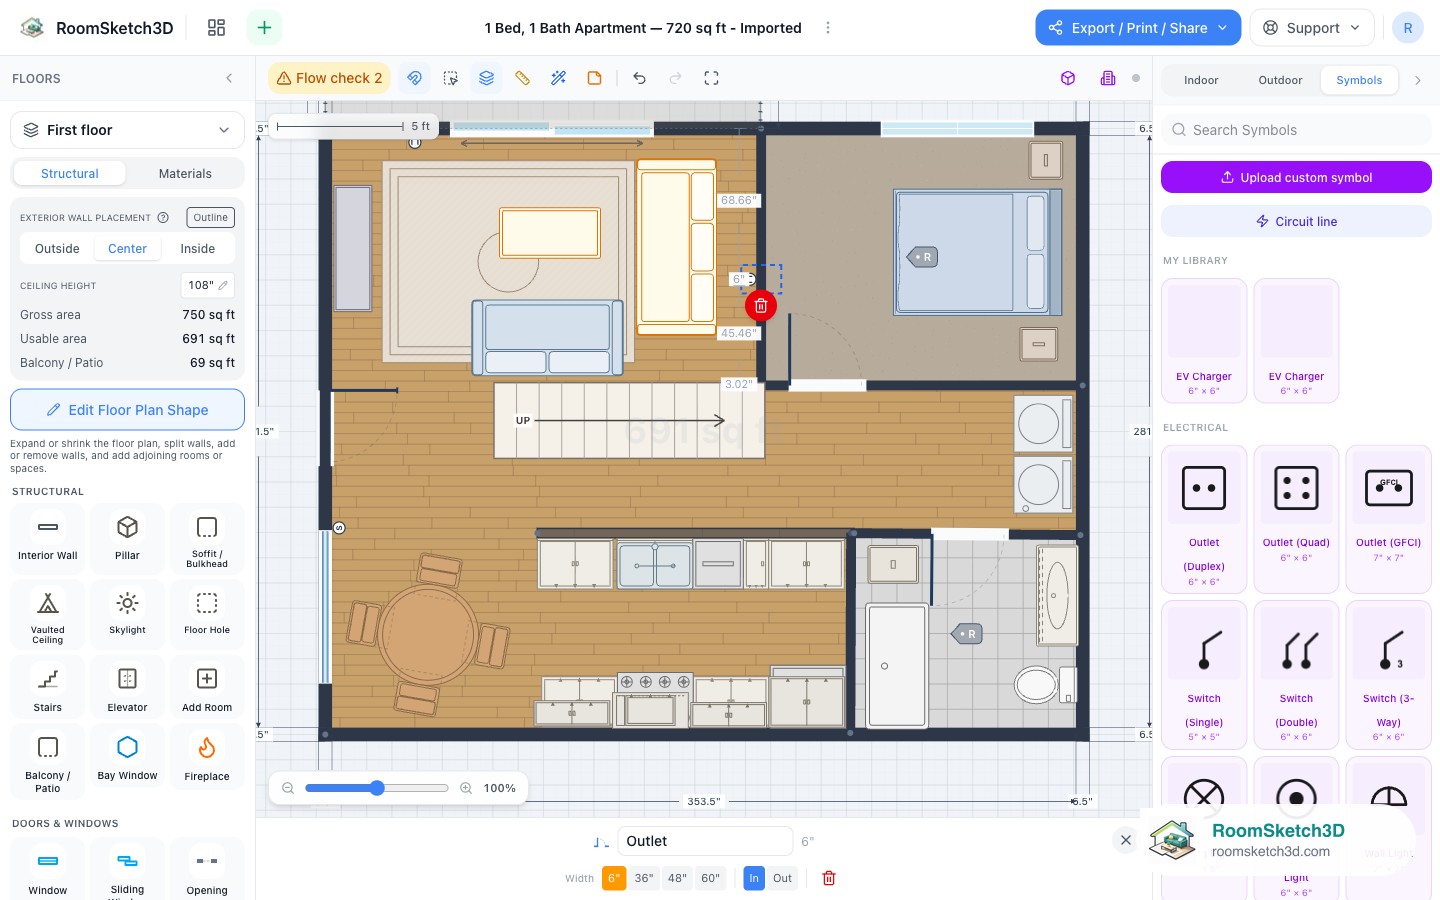Collapse the Floors panel
The height and width of the screenshot is (900, 1440).
click(229, 78)
